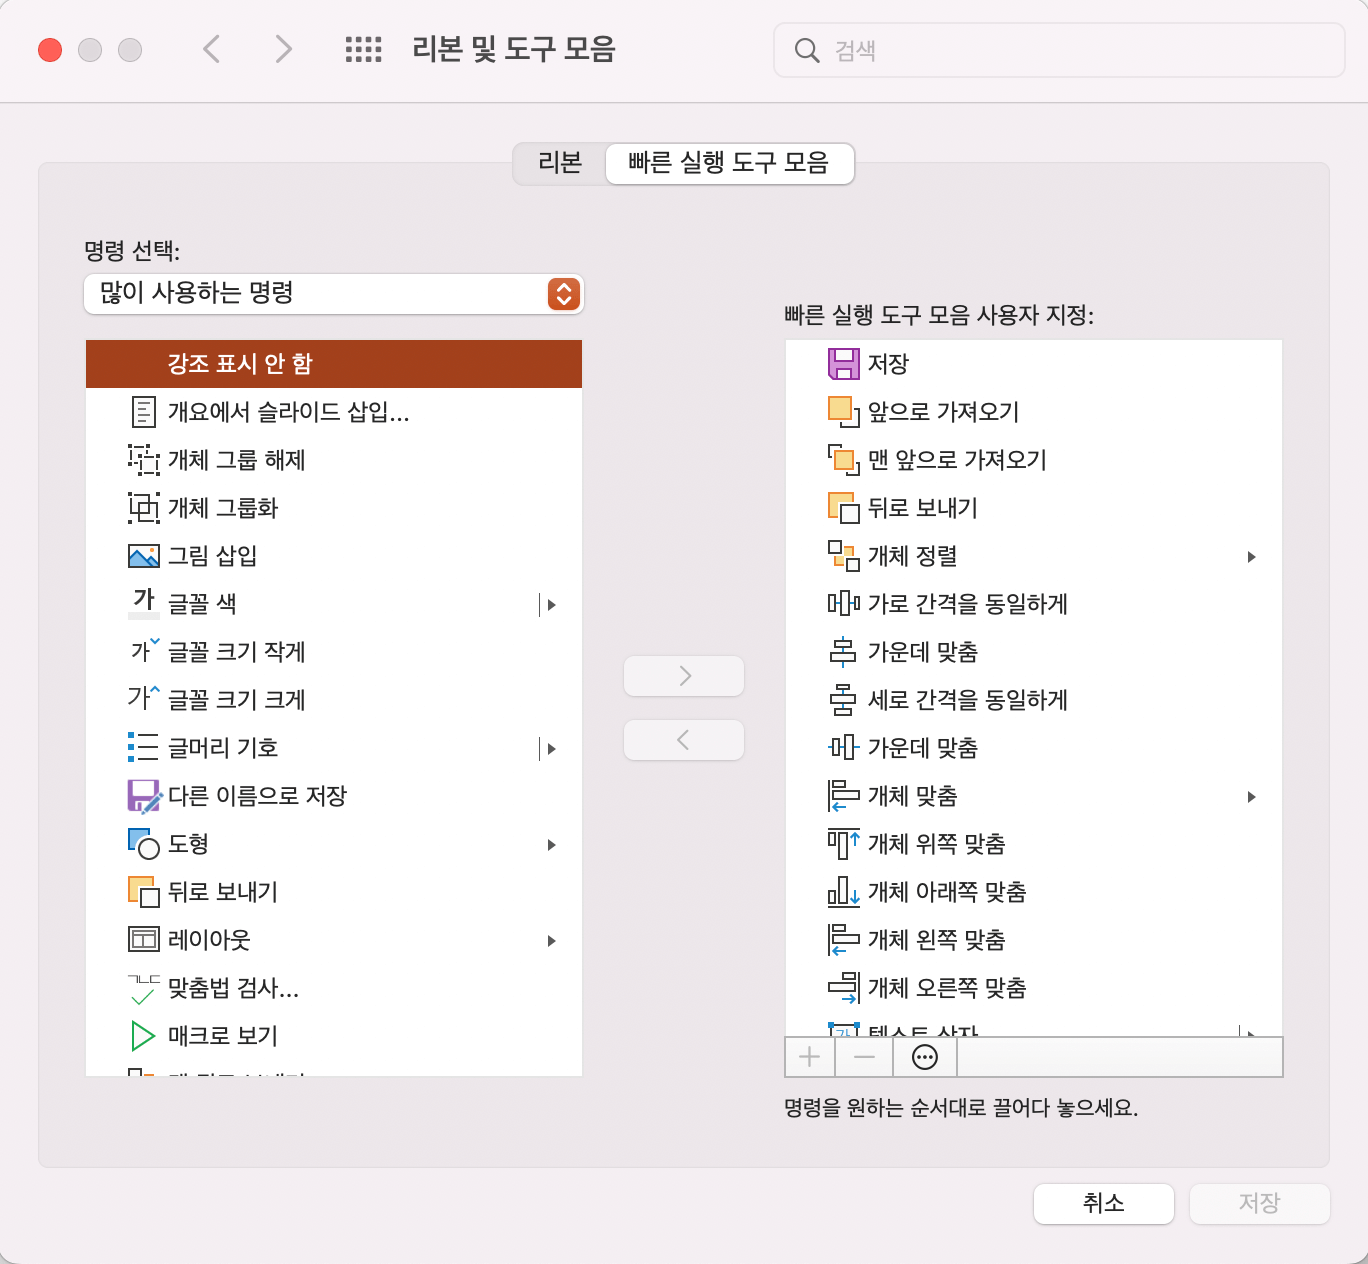Select the 세로 간격을 동일하게 text
This screenshot has height=1264, width=1368.
(x=968, y=700)
